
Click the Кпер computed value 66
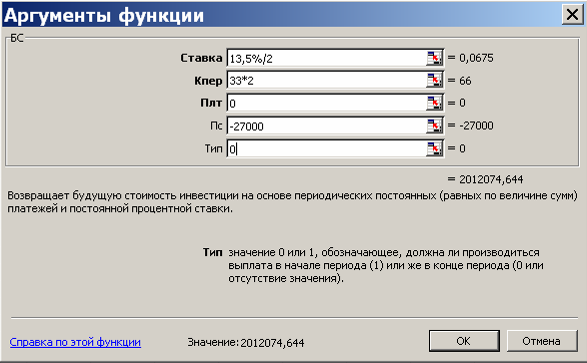(x=465, y=80)
